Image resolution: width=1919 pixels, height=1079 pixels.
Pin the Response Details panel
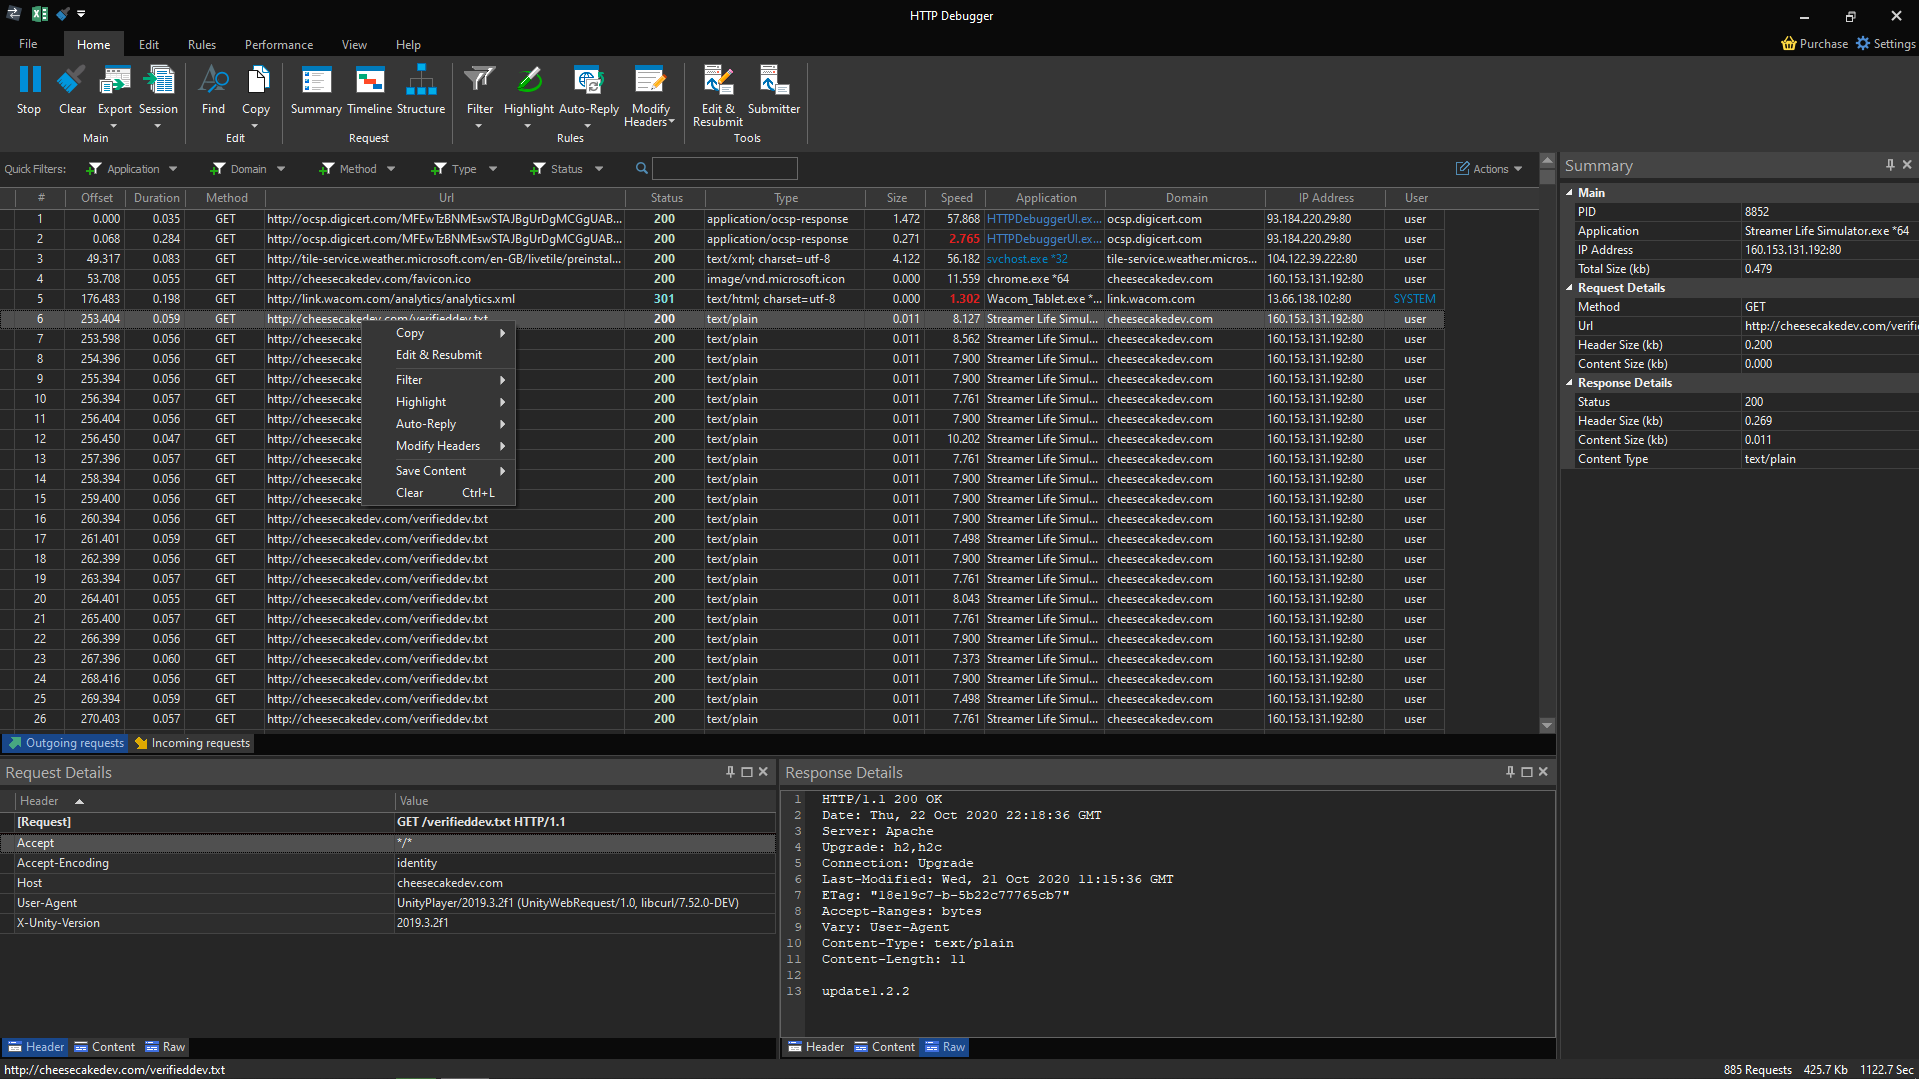click(1510, 772)
